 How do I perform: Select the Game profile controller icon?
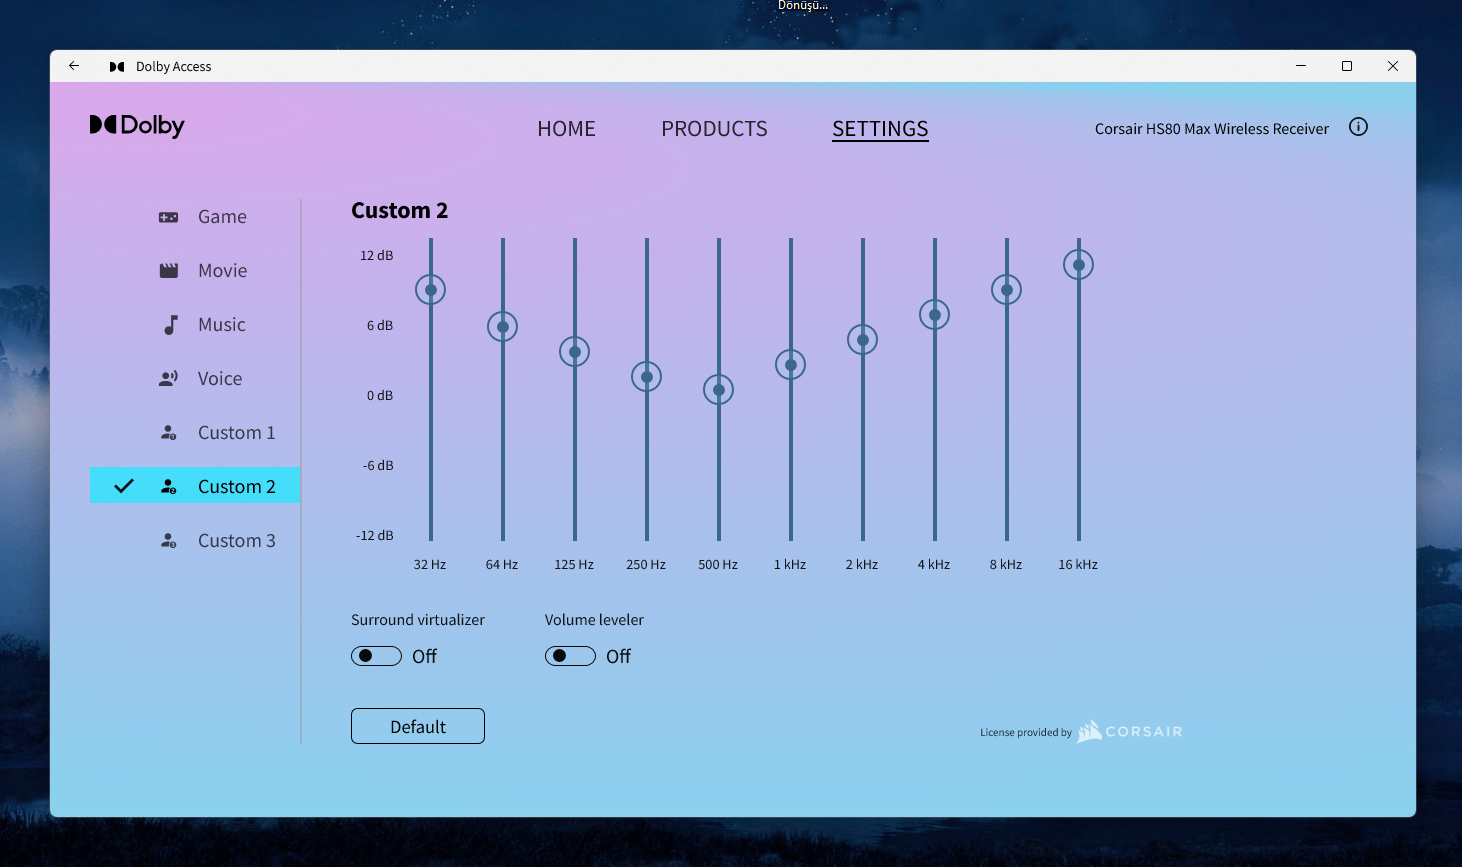click(169, 217)
